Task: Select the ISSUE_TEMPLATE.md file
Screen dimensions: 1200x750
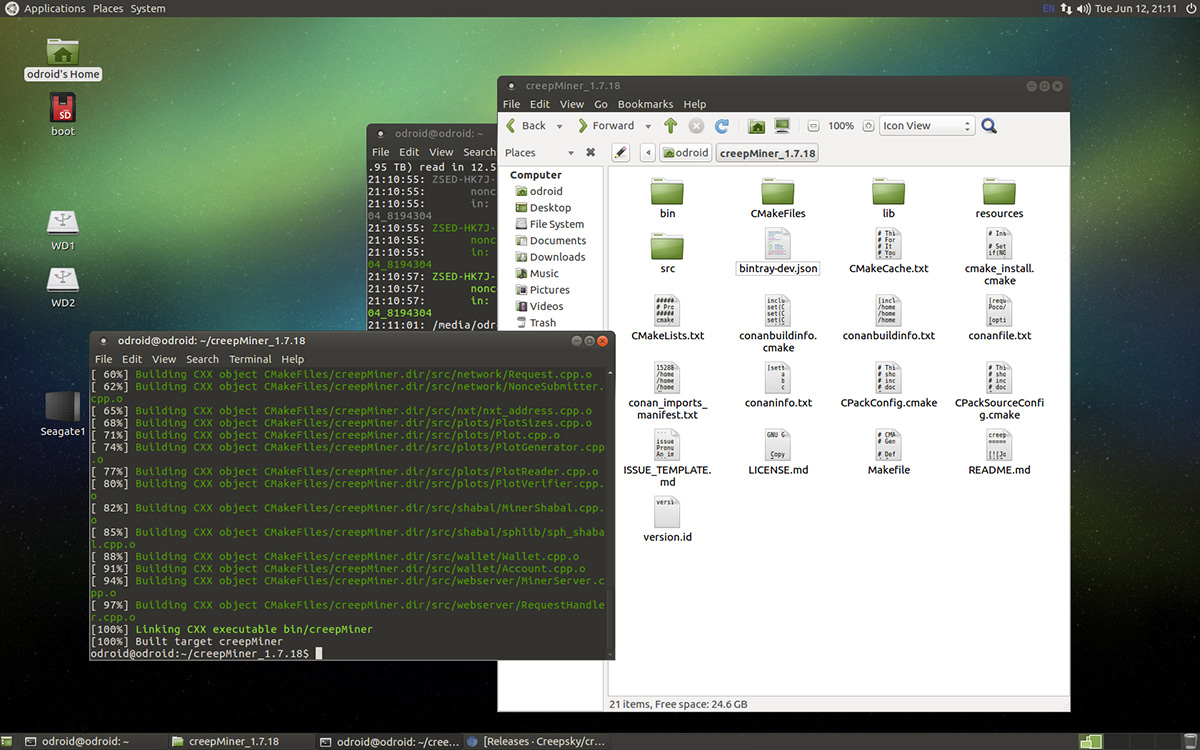Action: tap(667, 458)
